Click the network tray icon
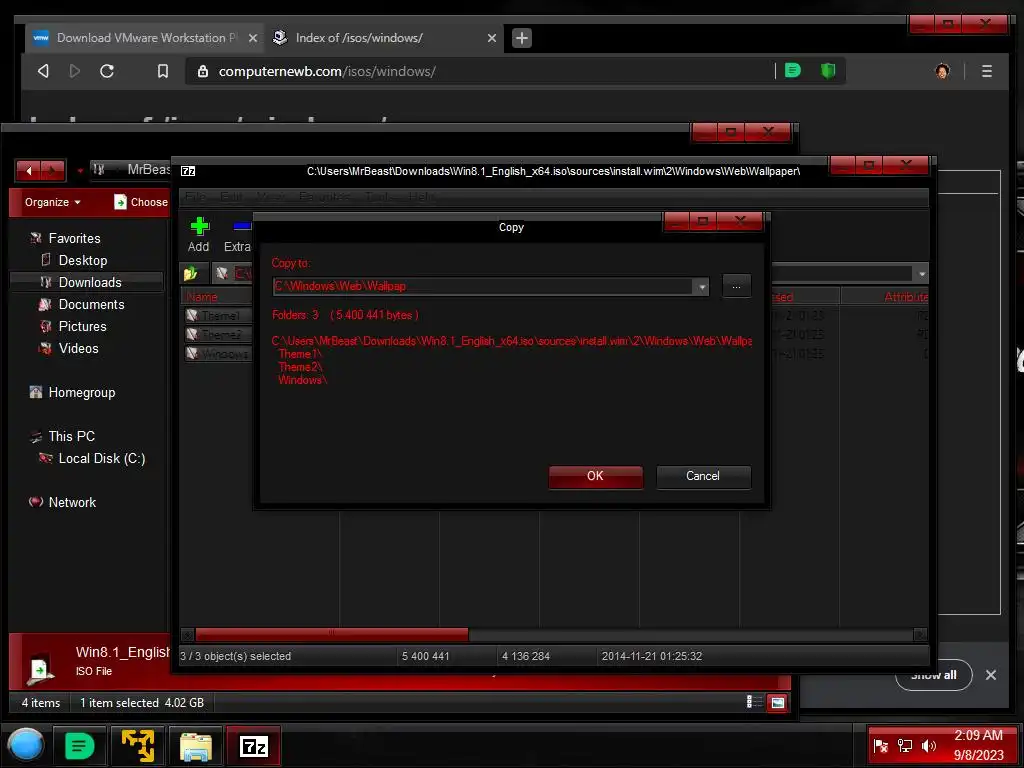1024x768 pixels. pos(904,746)
